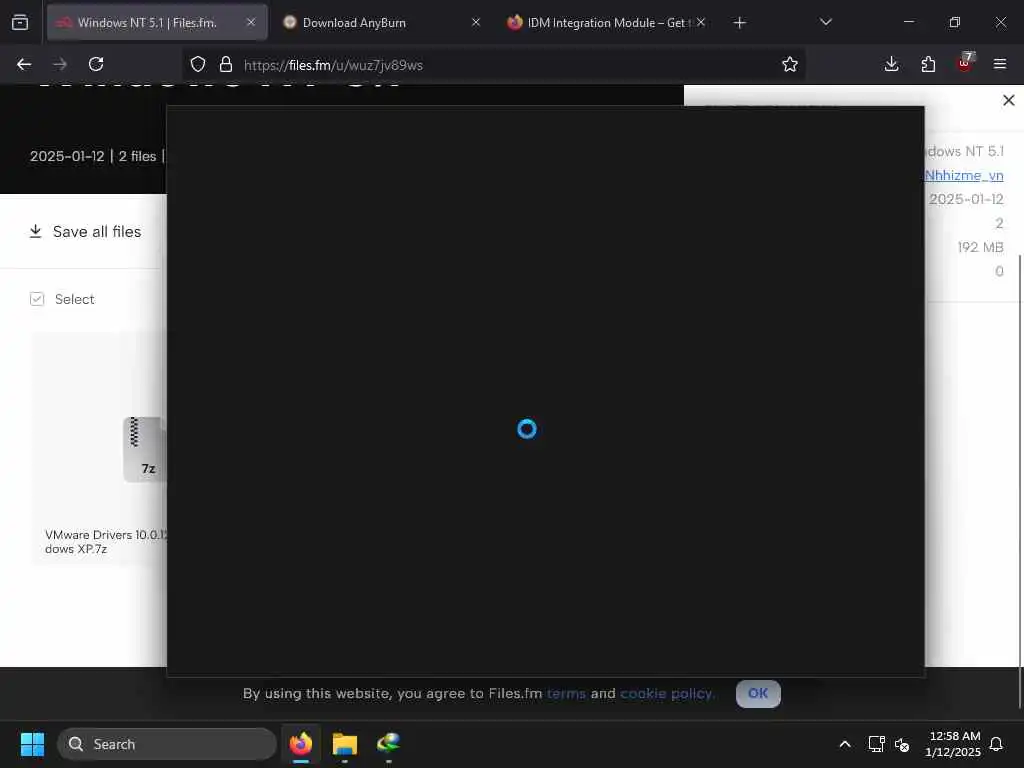The height and width of the screenshot is (768, 1024).
Task: Open Windows Start menu
Action: click(x=32, y=744)
